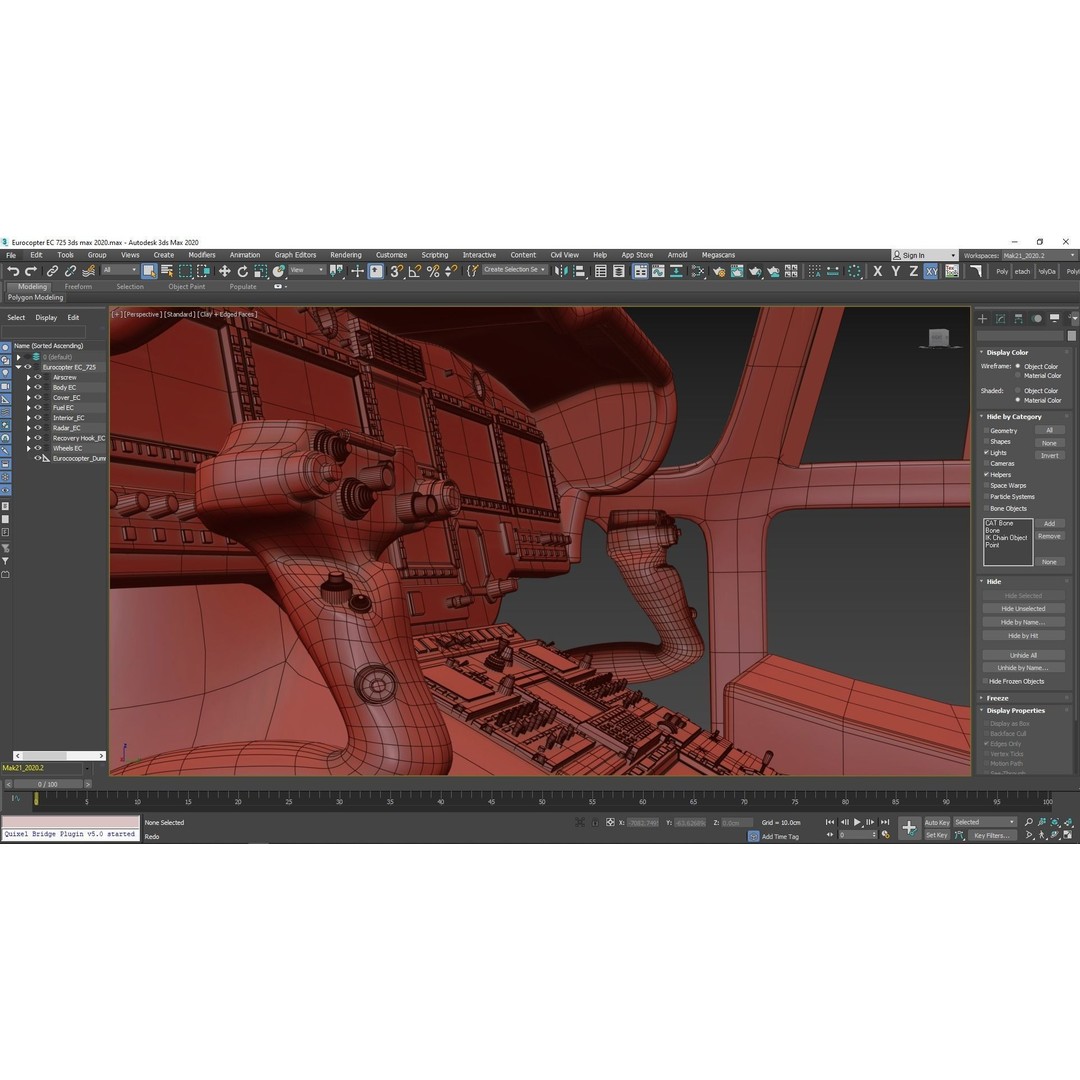1080x1080 pixels.
Task: Toggle the Helpers checkbox in Hide by Category
Action: pos(986,475)
